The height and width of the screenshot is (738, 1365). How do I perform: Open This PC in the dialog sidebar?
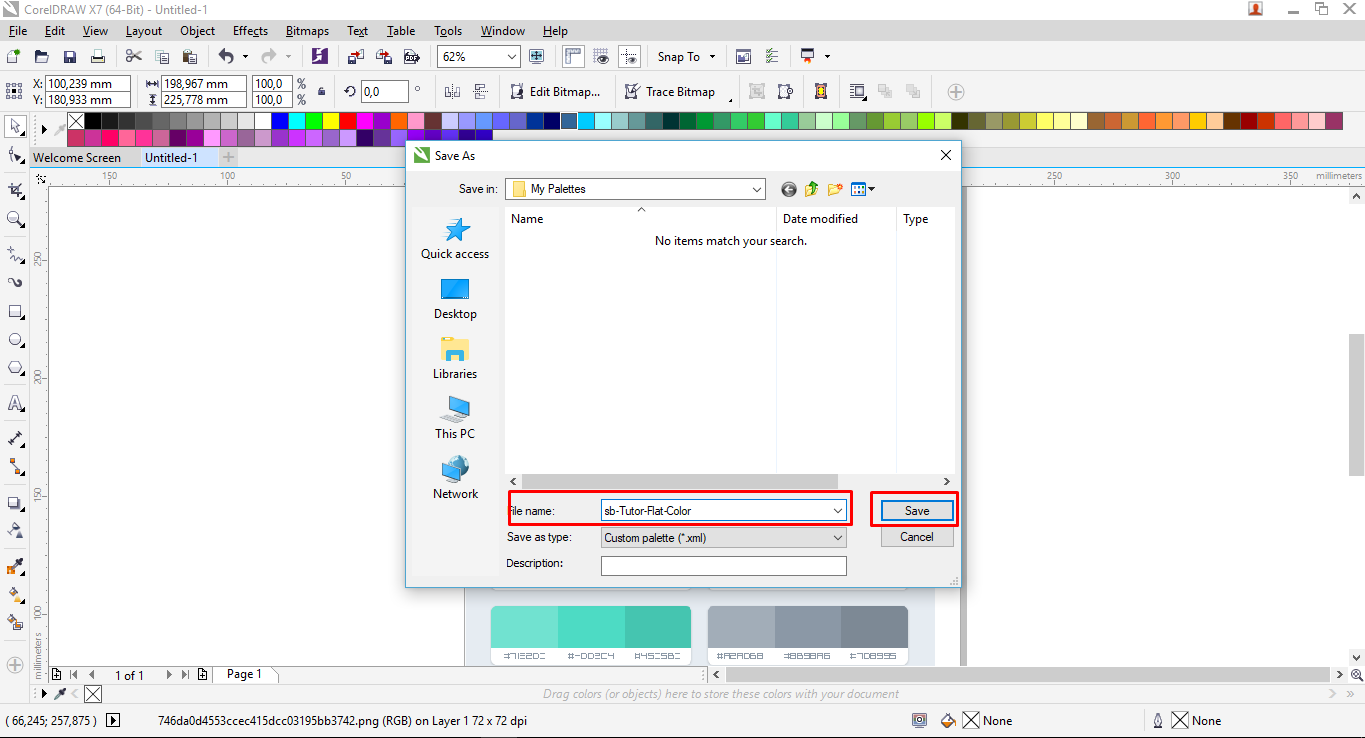click(x=455, y=418)
